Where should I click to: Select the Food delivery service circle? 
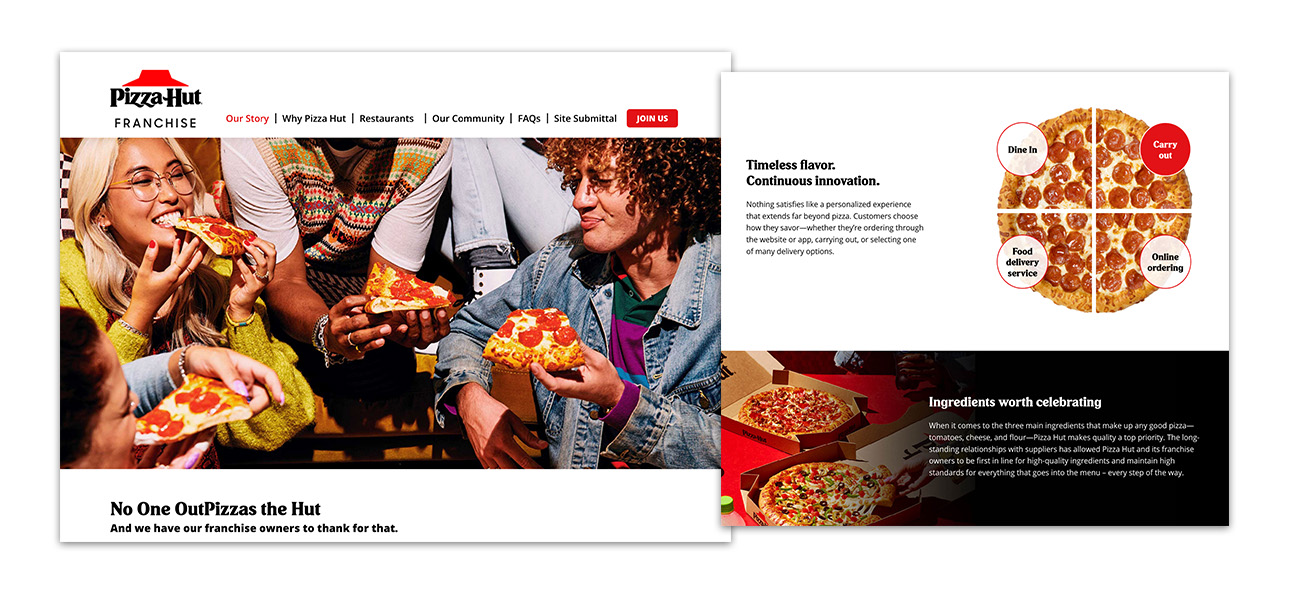point(1022,262)
